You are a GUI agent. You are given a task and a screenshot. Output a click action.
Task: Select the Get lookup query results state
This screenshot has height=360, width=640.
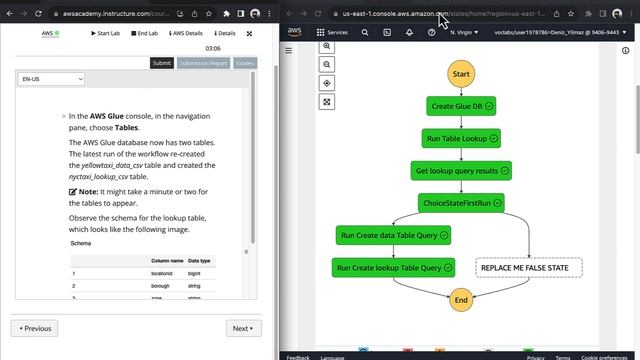(461, 171)
